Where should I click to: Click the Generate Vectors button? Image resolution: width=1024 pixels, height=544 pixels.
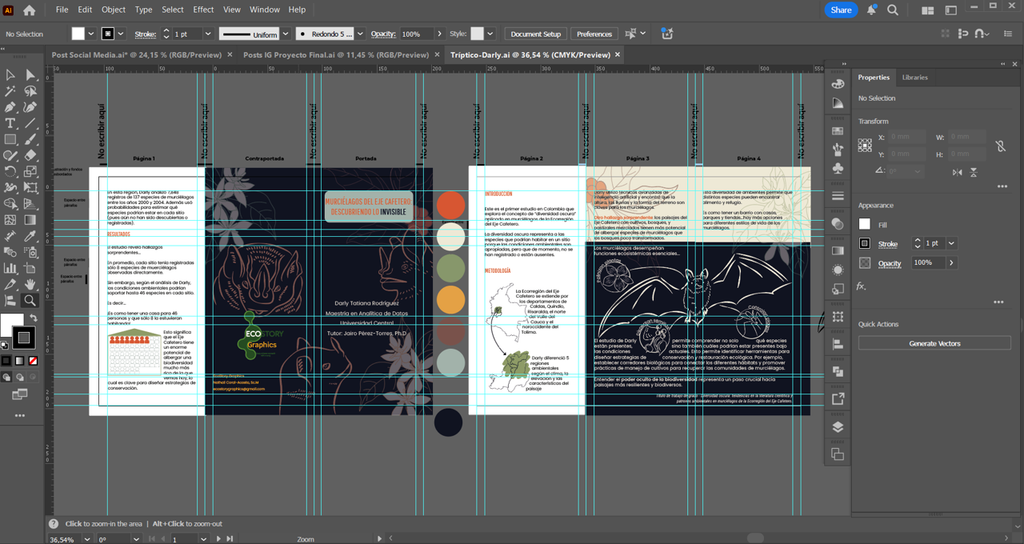tap(935, 344)
